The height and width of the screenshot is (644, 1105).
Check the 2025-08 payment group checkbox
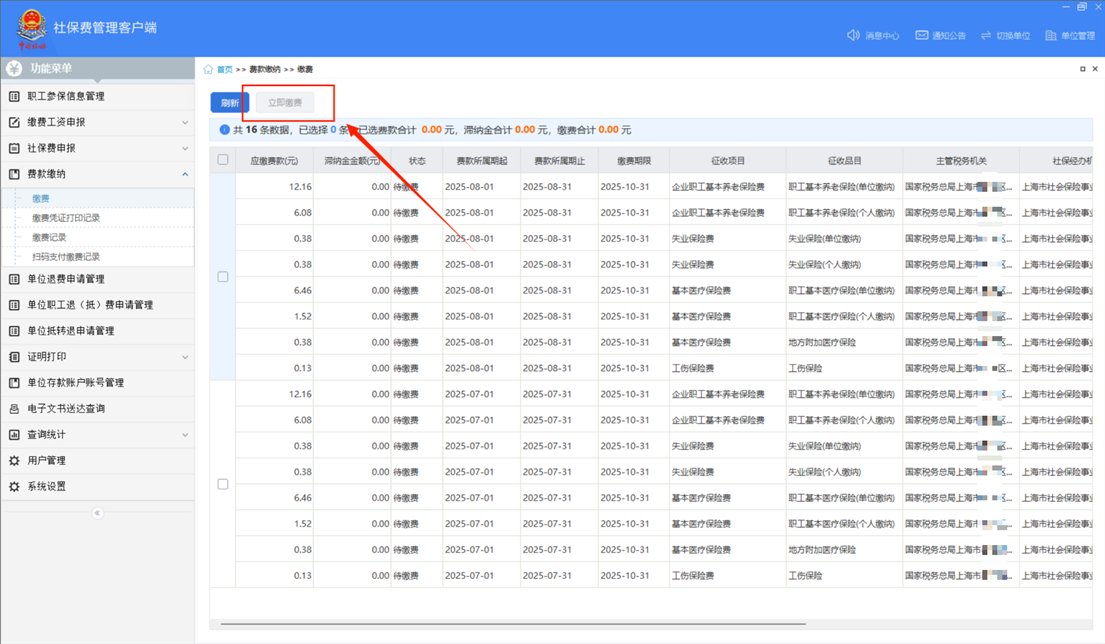click(x=223, y=277)
